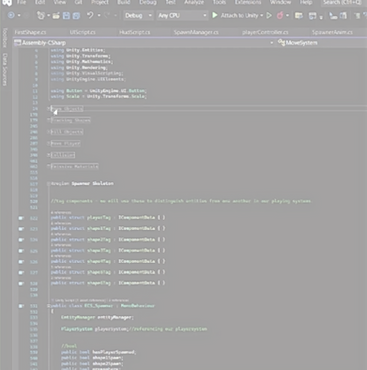Click margin glyph beside shape3Tag struct line
Screen dimensions: 367x370
tap(21, 251)
